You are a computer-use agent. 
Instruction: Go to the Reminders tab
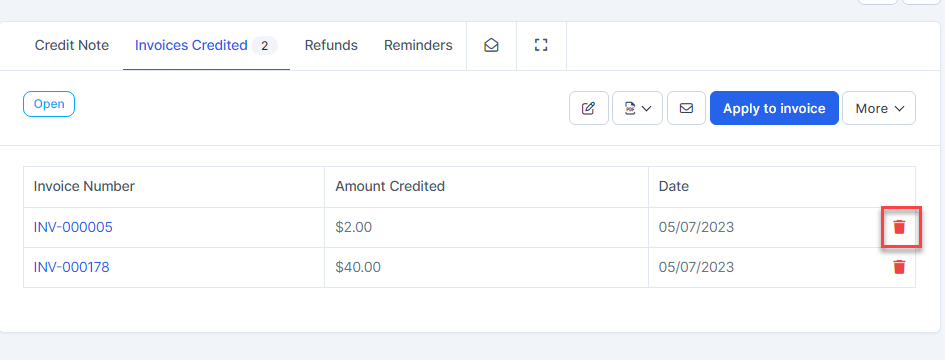pos(418,45)
